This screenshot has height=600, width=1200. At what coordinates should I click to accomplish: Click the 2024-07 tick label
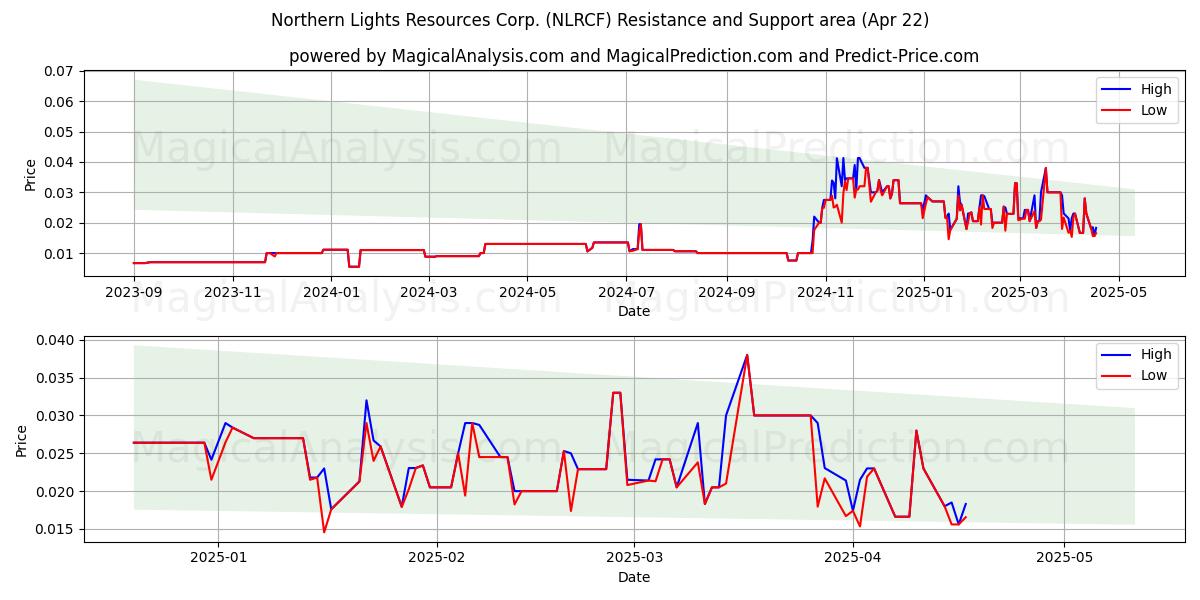click(x=628, y=291)
